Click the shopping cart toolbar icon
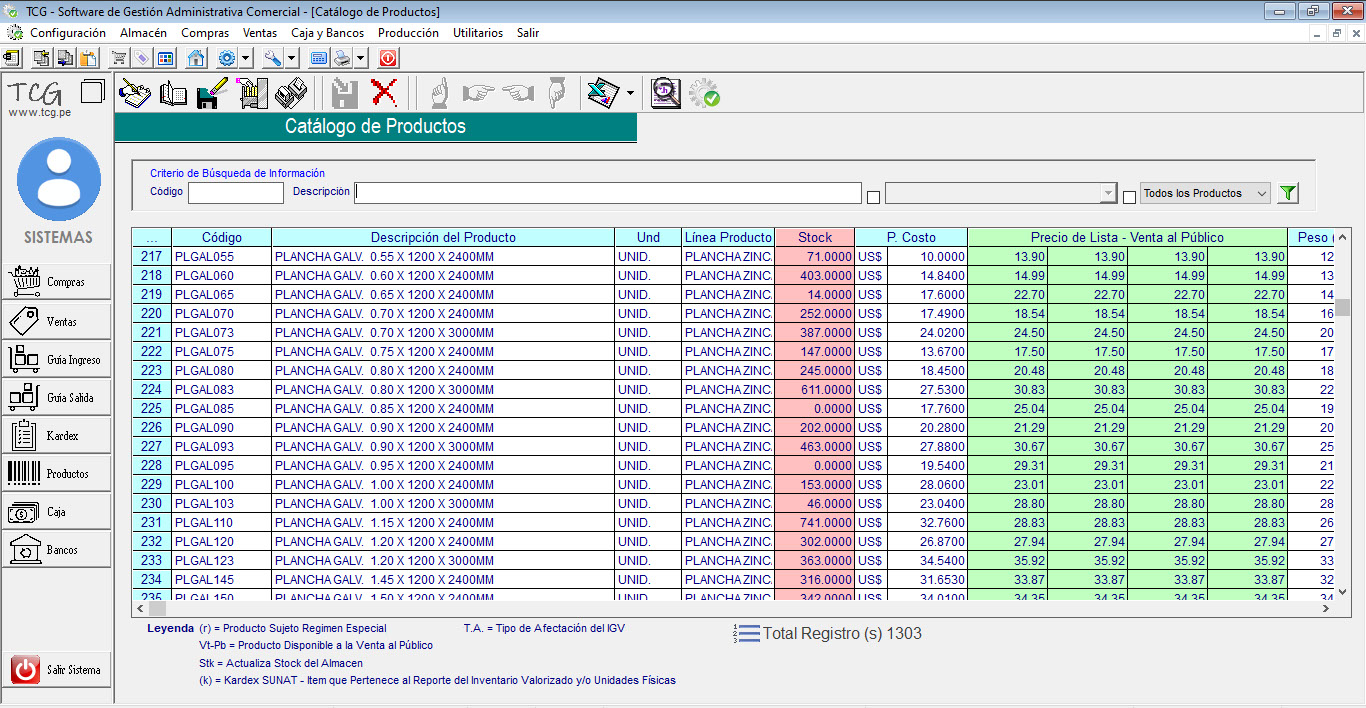The height and width of the screenshot is (708, 1366). [x=119, y=58]
